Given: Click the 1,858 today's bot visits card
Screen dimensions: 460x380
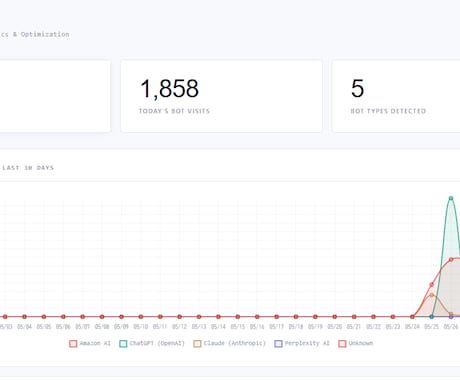Looking at the screenshot, I should click(221, 96).
